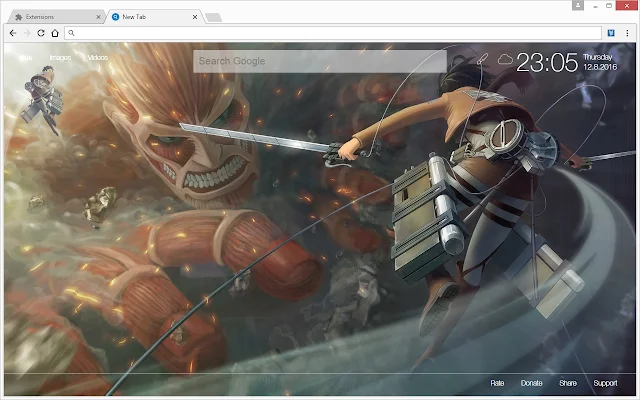Image resolution: width=640 pixels, height=400 pixels.
Task: Switch to the Extensions tab
Action: point(57,17)
